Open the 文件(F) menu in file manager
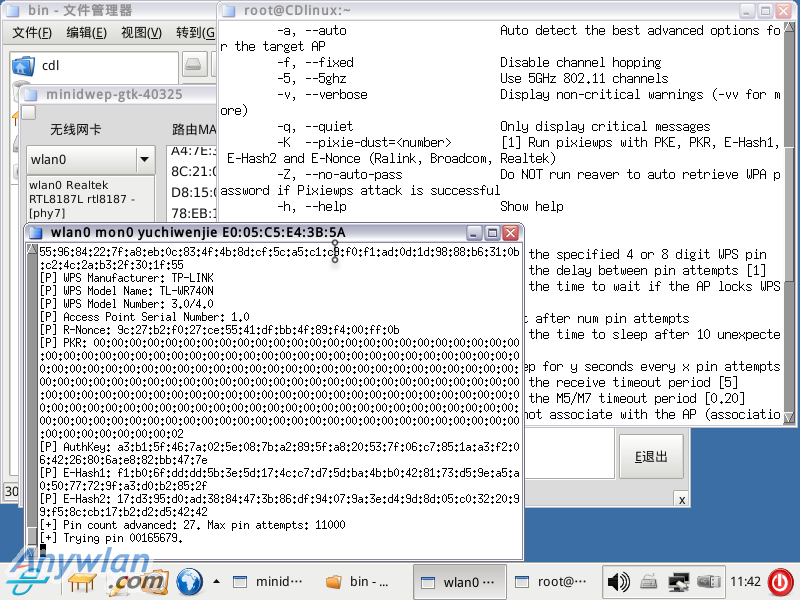The image size is (800, 600). coord(32,33)
